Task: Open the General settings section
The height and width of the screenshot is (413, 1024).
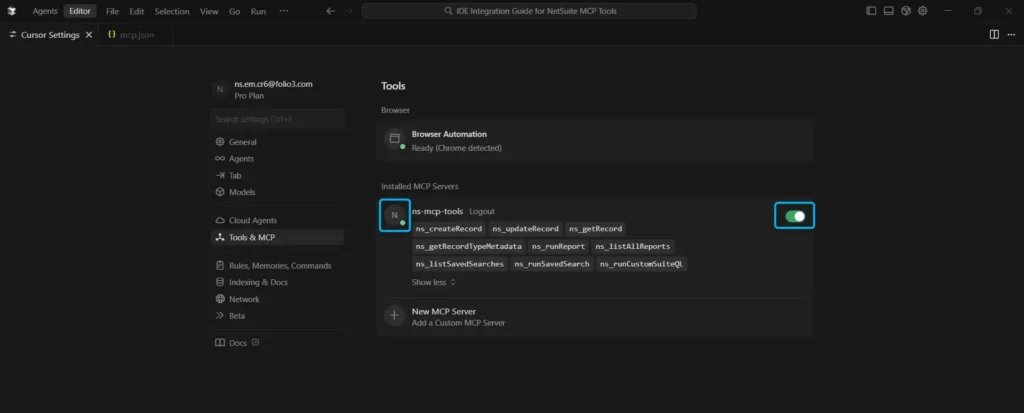Action: [x=242, y=142]
